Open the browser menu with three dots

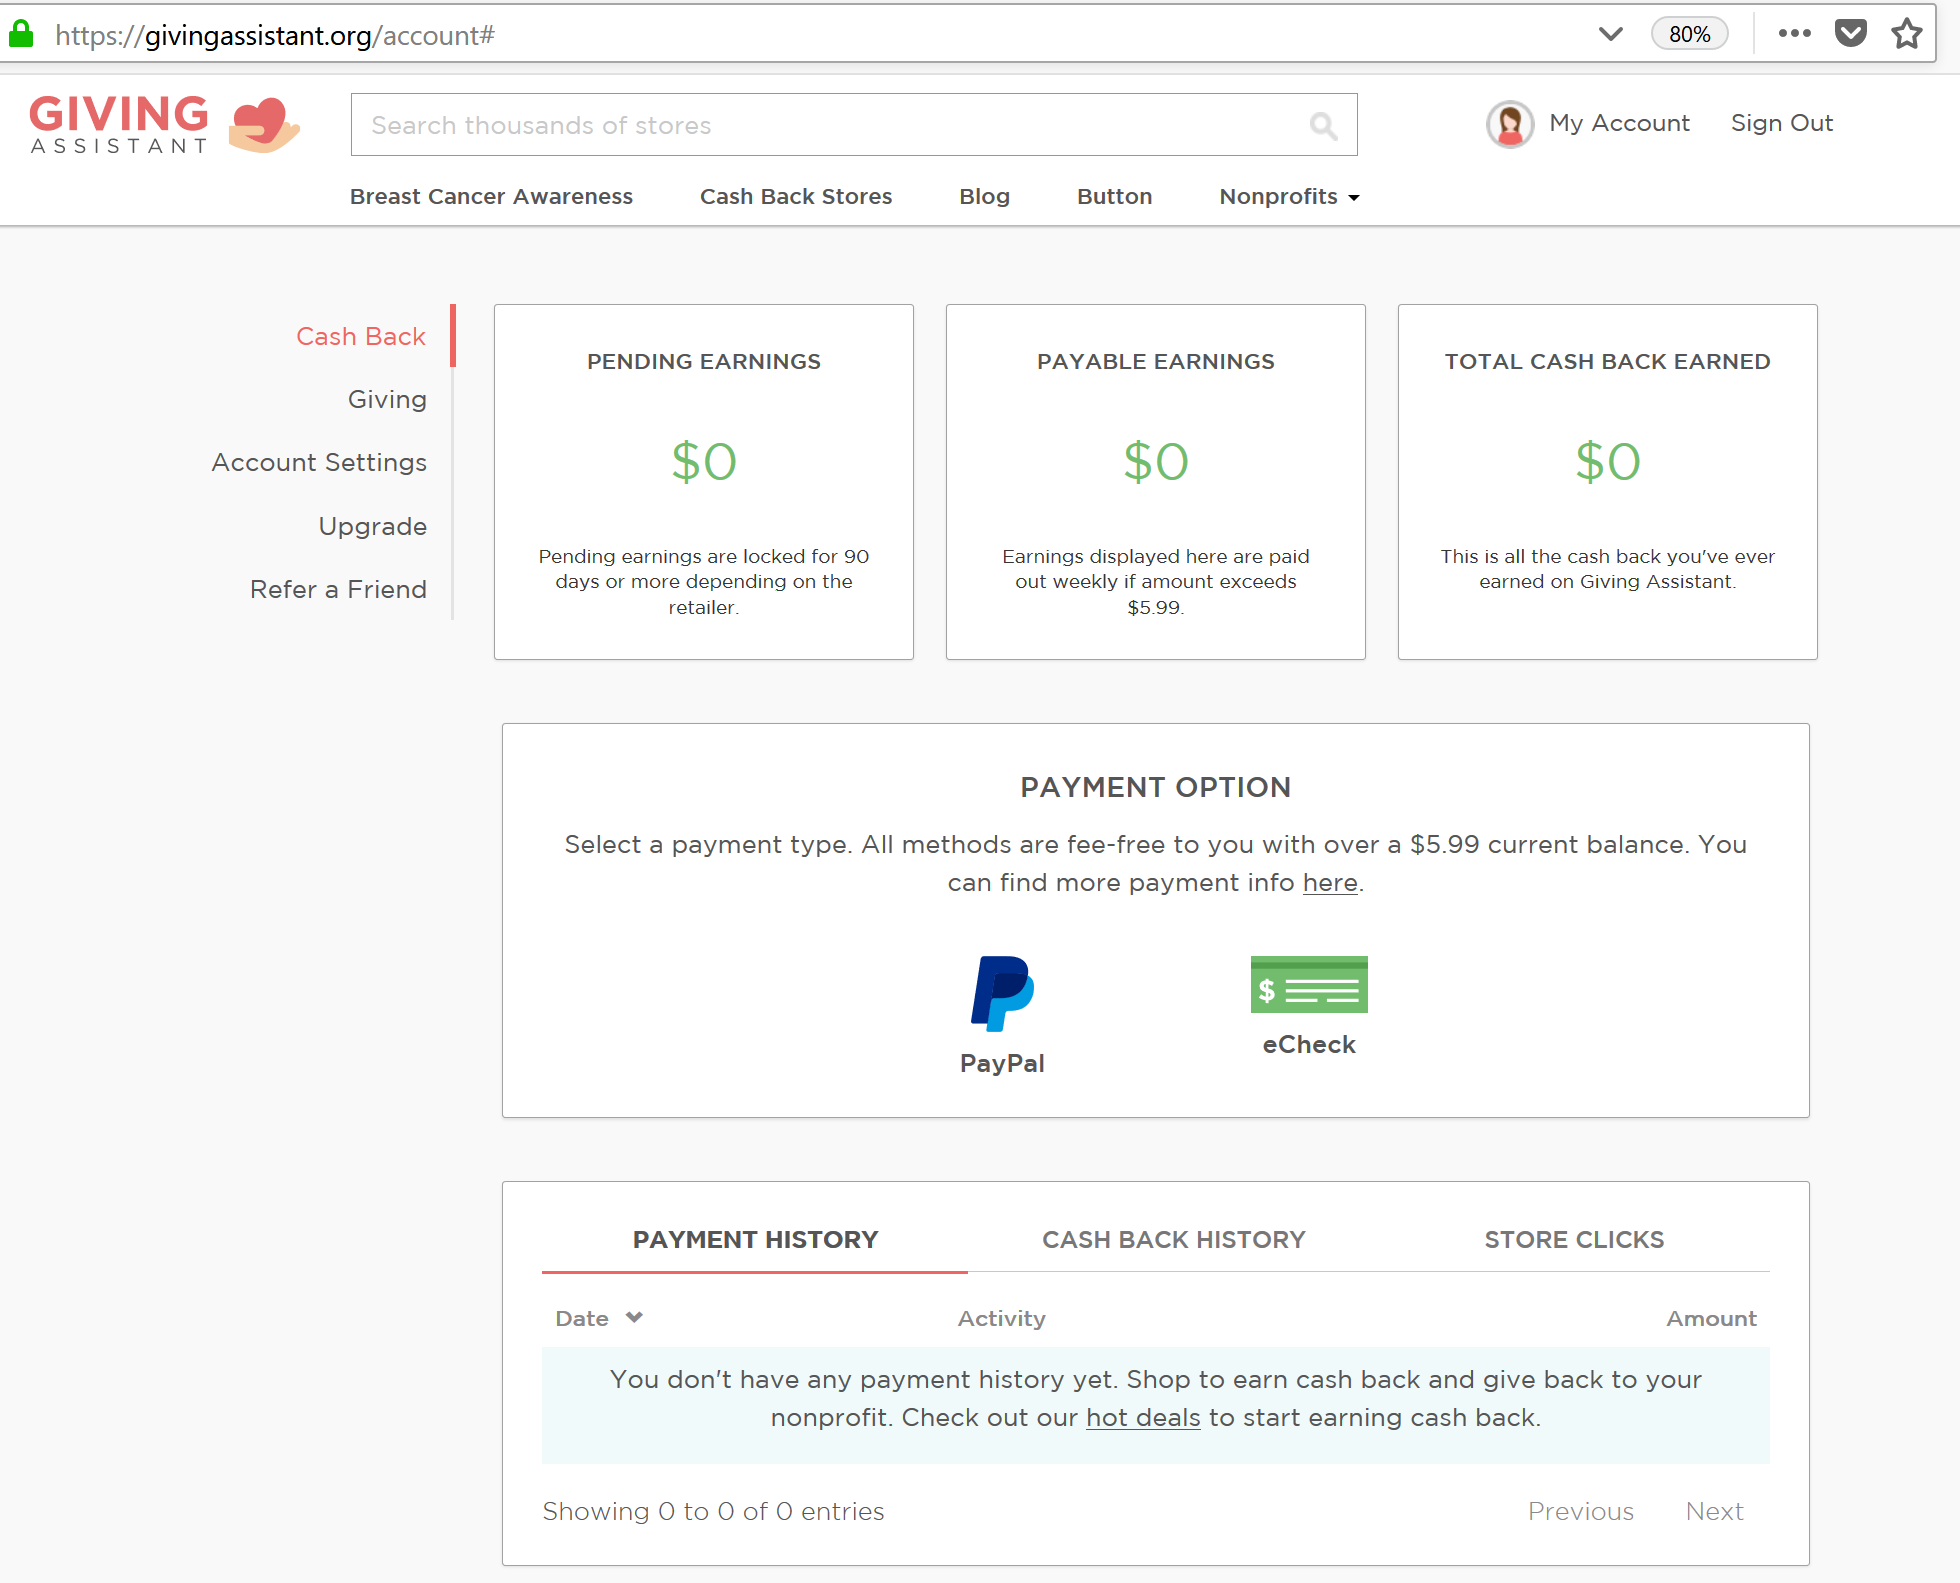[1795, 33]
